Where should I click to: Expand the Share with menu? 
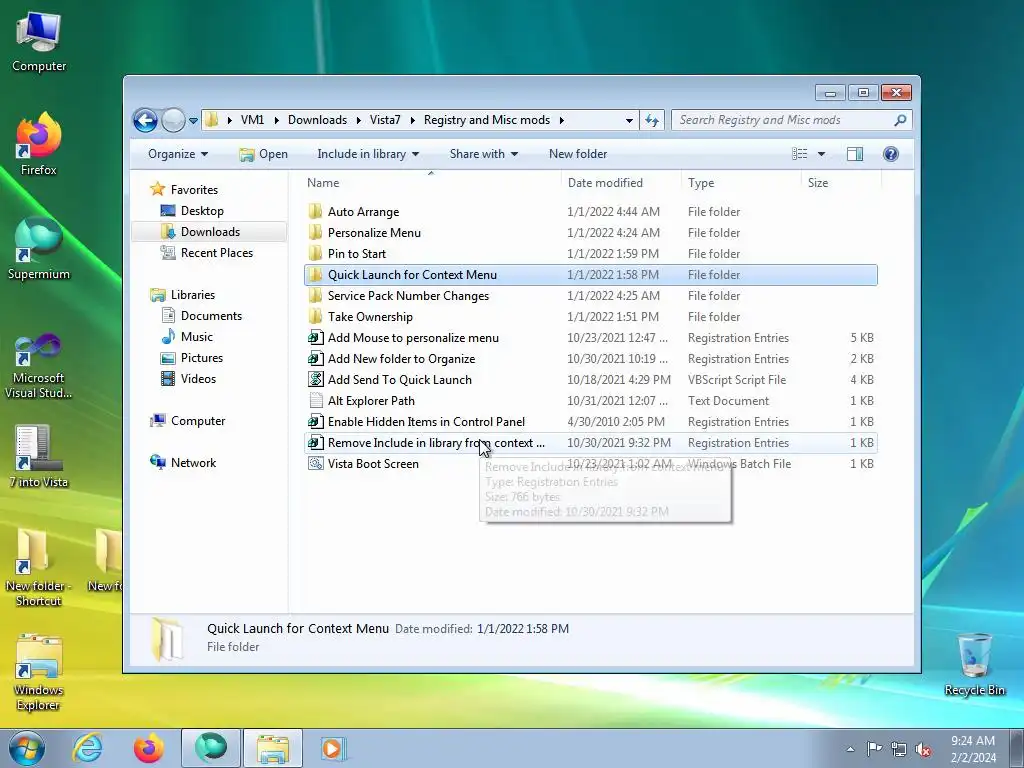tap(483, 154)
